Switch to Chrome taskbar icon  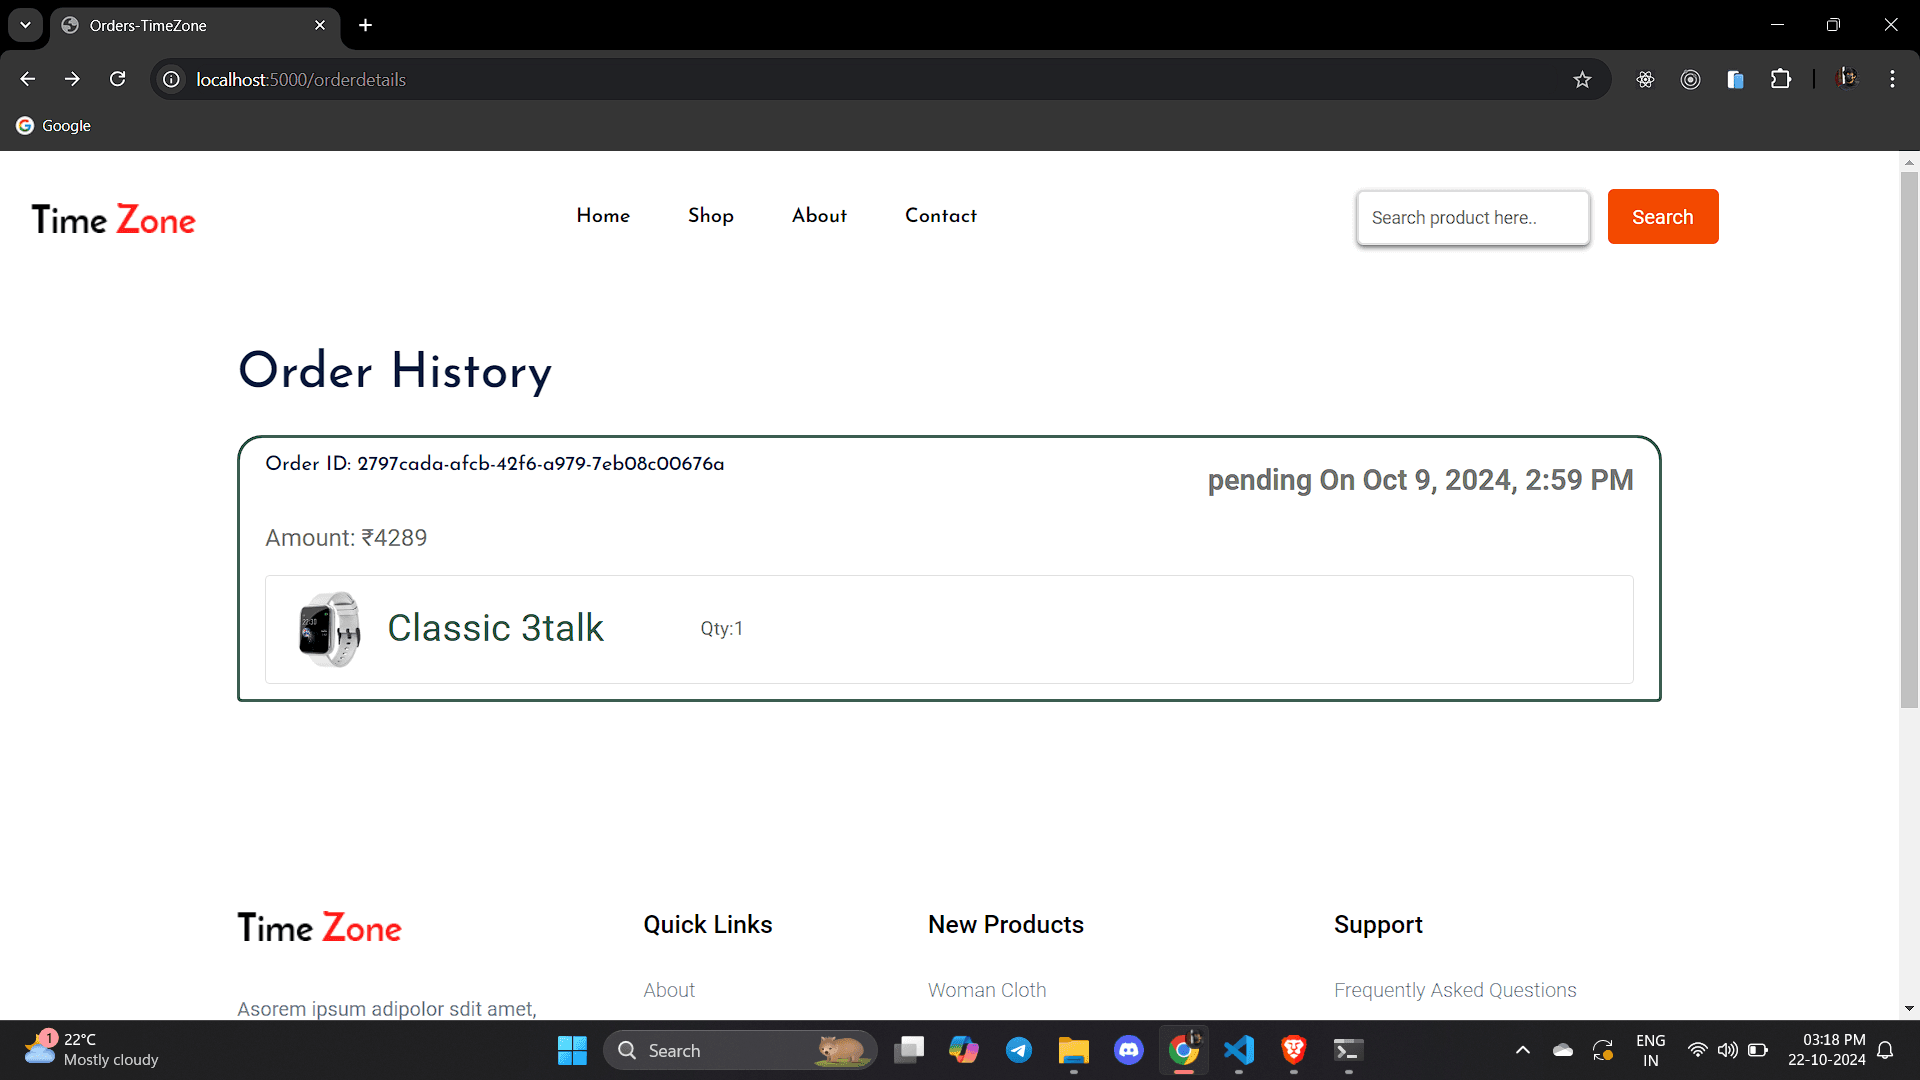1184,1050
